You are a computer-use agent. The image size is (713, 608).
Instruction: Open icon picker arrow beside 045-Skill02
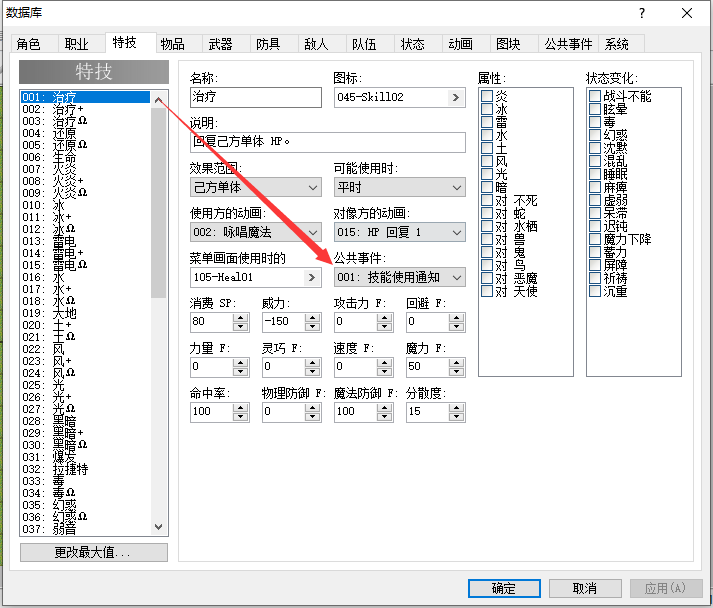coord(456,97)
